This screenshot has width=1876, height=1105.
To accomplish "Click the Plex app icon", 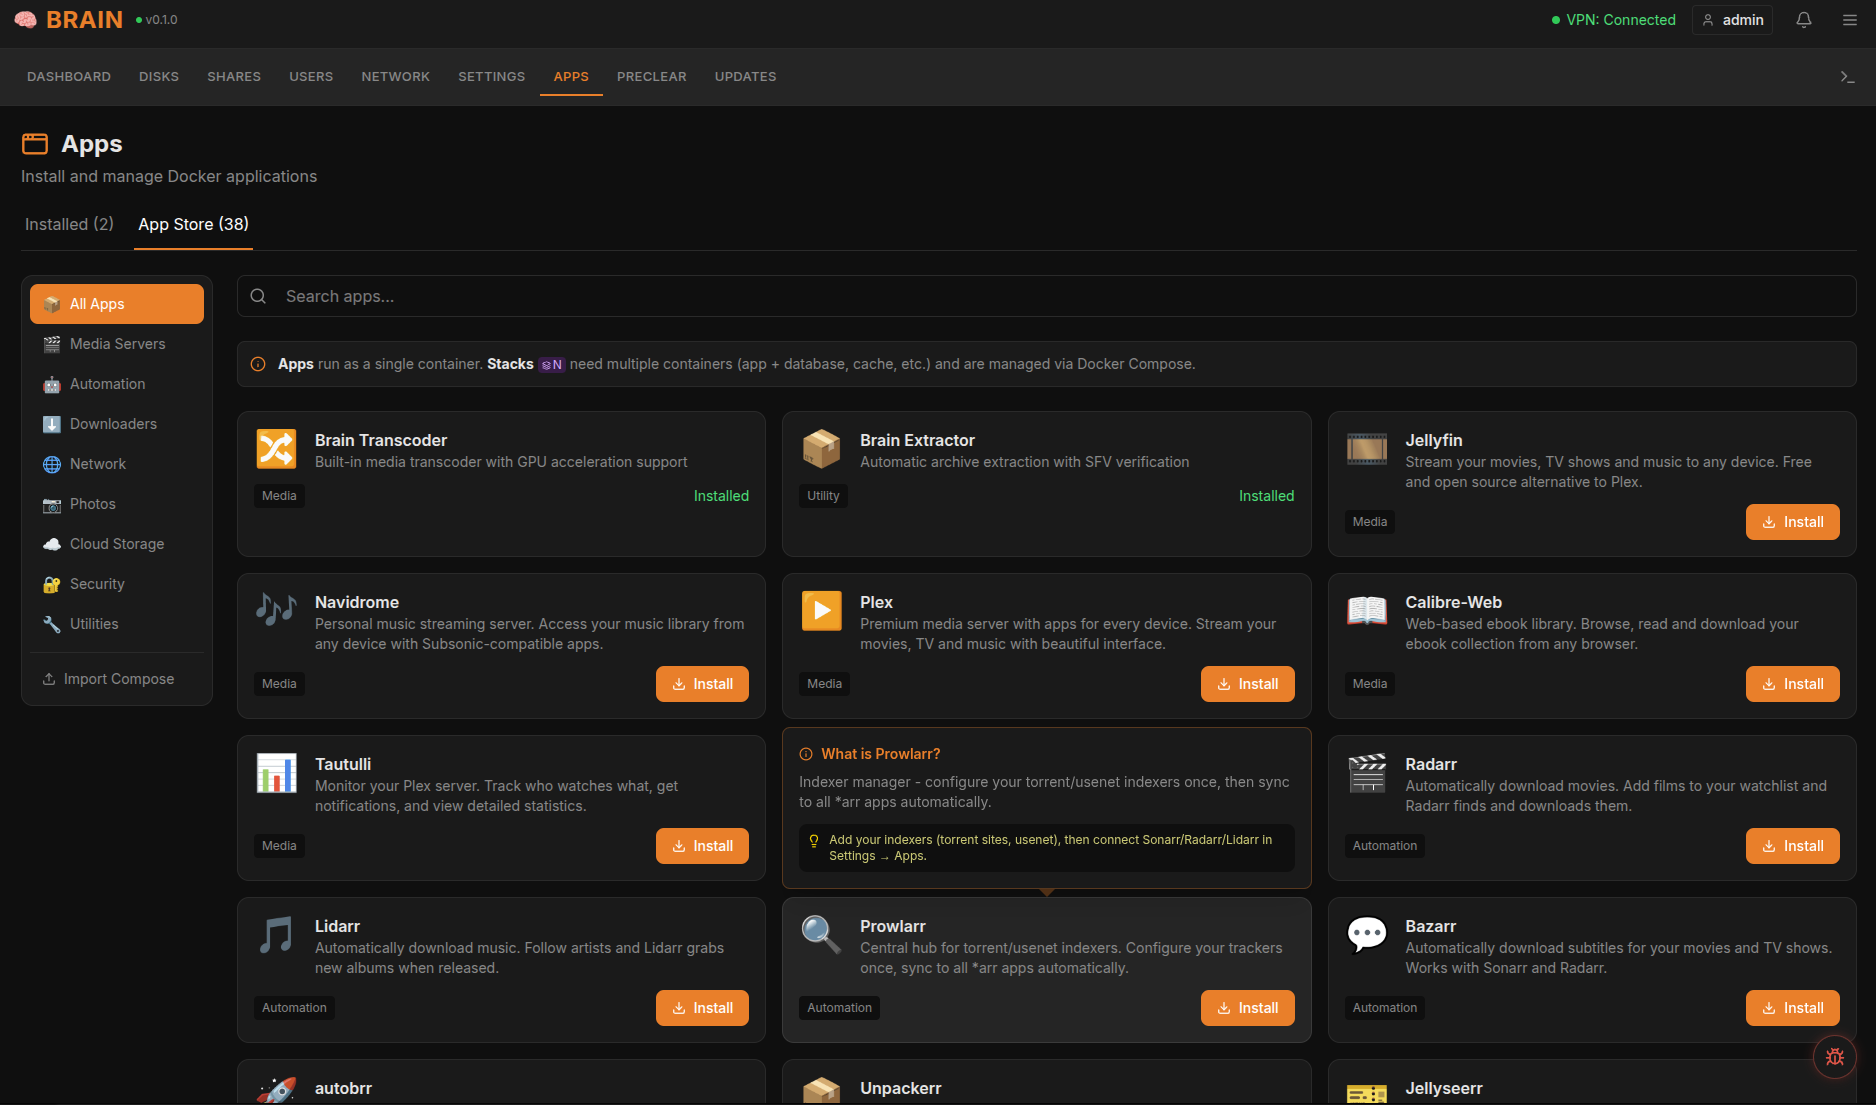I will [821, 611].
